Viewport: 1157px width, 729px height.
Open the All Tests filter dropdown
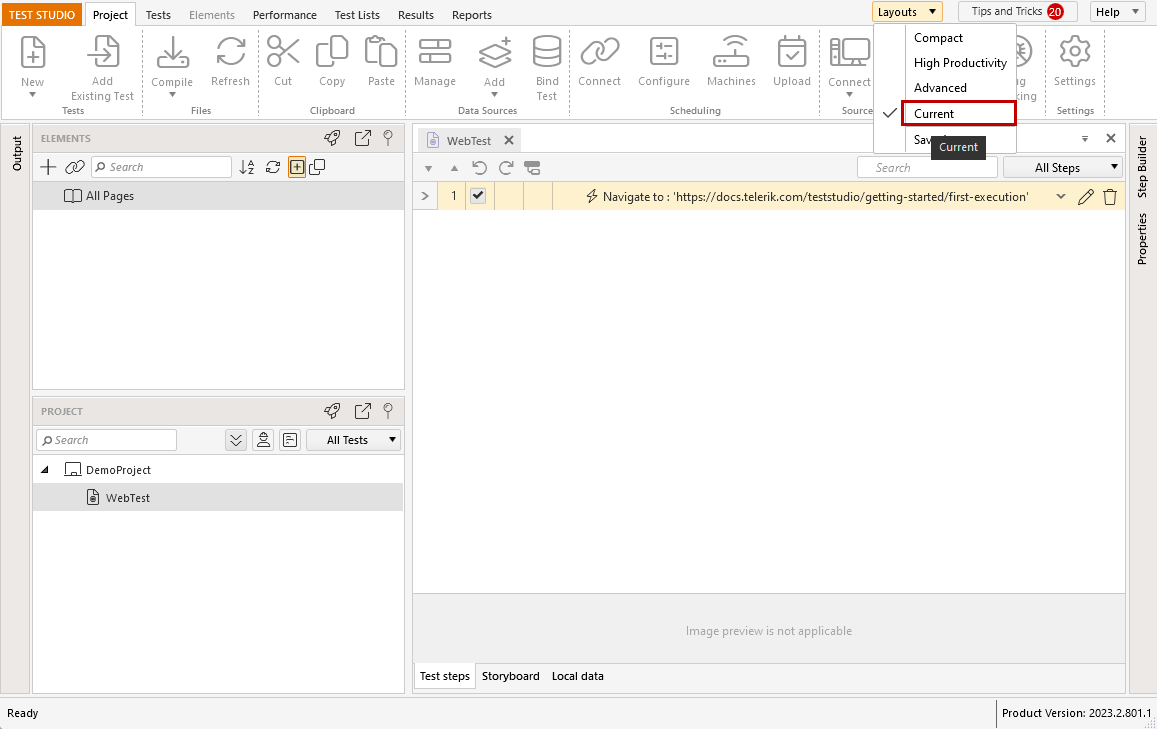point(353,440)
